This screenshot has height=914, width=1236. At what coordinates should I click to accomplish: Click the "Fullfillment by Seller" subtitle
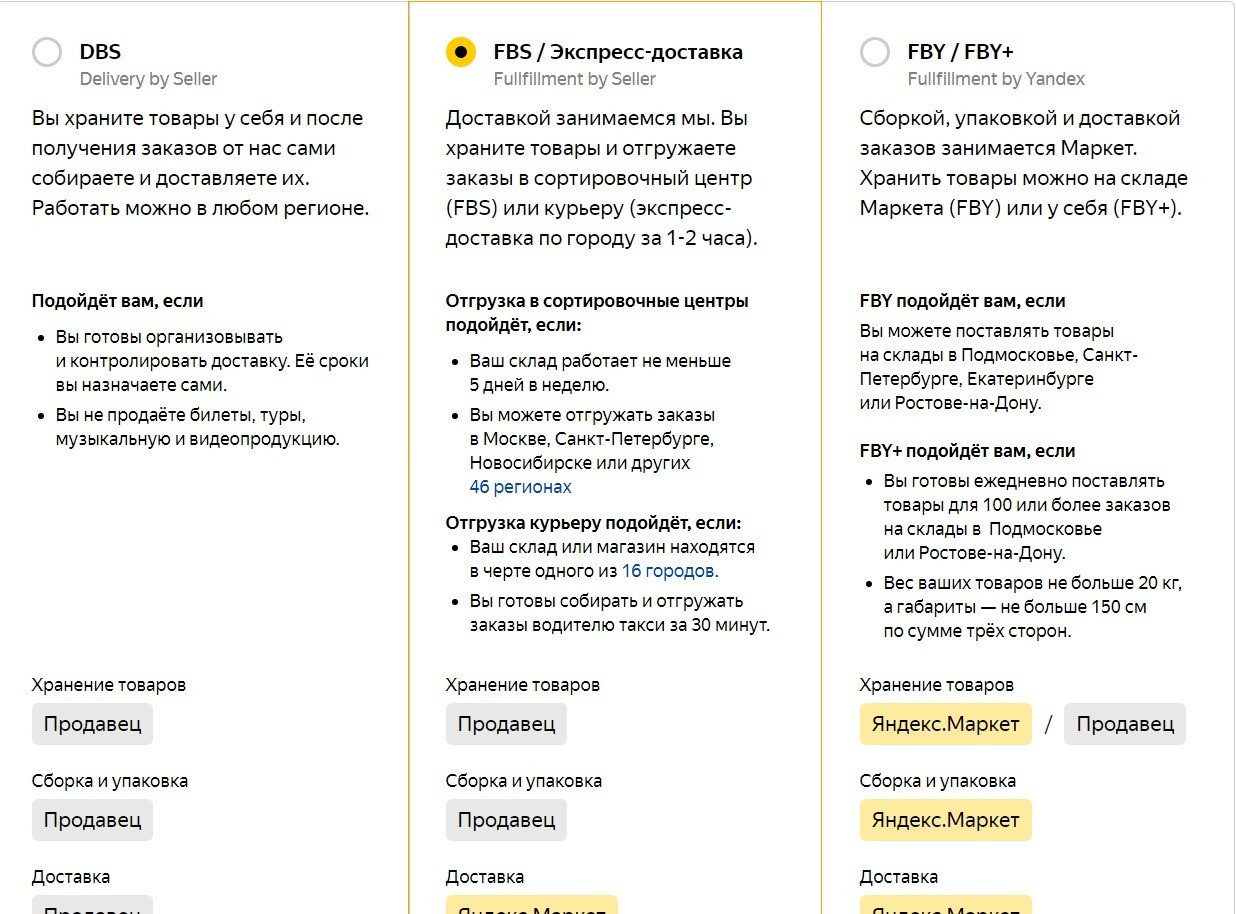pos(575,79)
